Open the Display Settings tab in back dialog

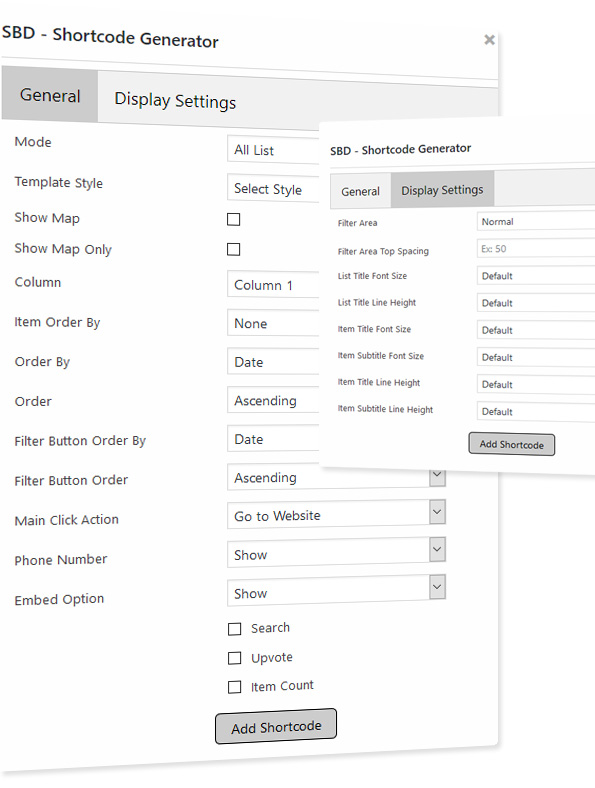(175, 101)
